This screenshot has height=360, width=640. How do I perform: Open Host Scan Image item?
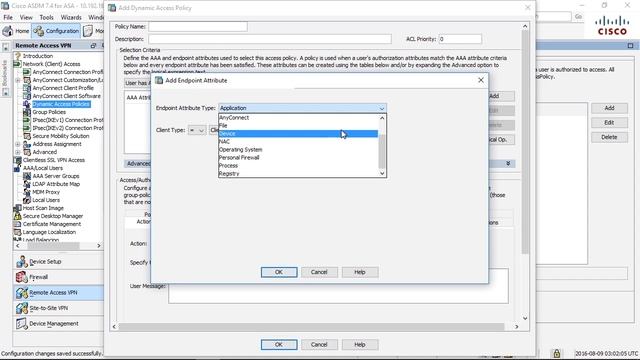coord(43,208)
